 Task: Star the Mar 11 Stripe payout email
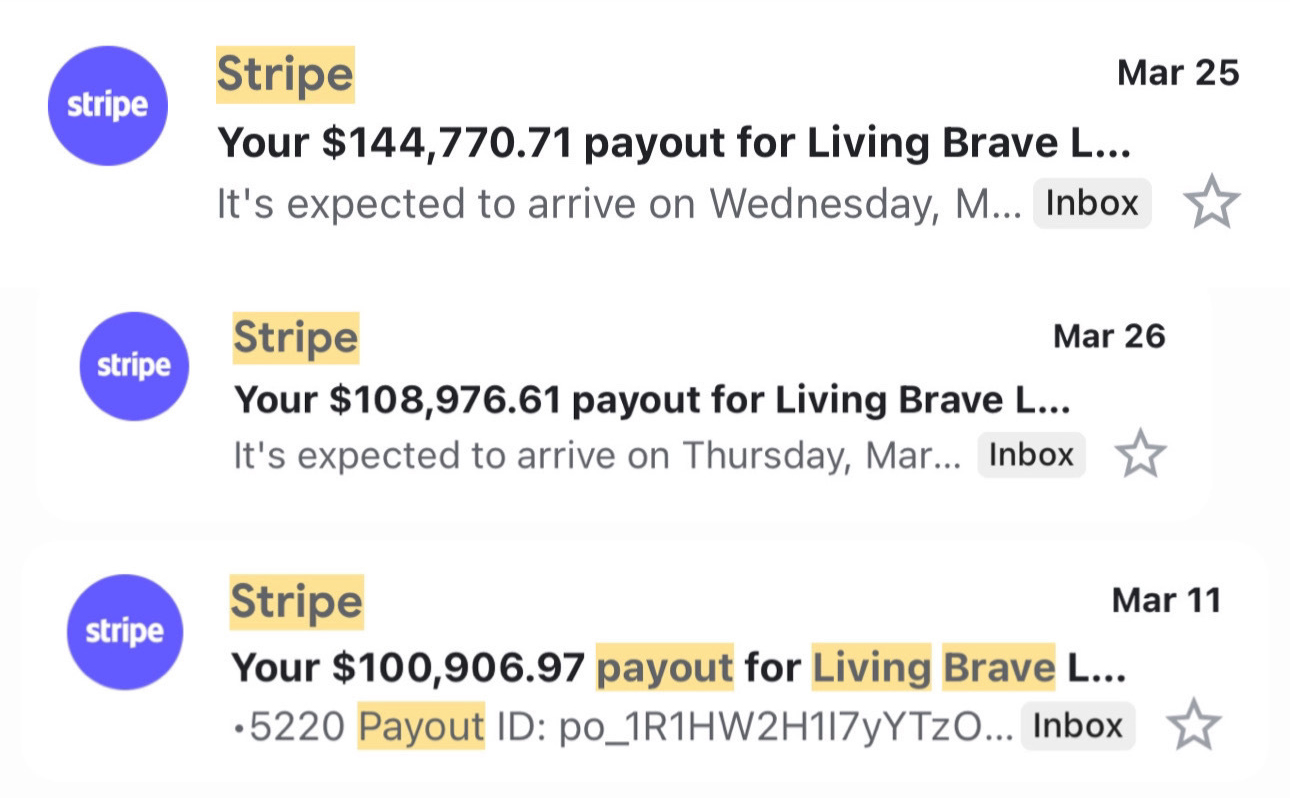1194,725
